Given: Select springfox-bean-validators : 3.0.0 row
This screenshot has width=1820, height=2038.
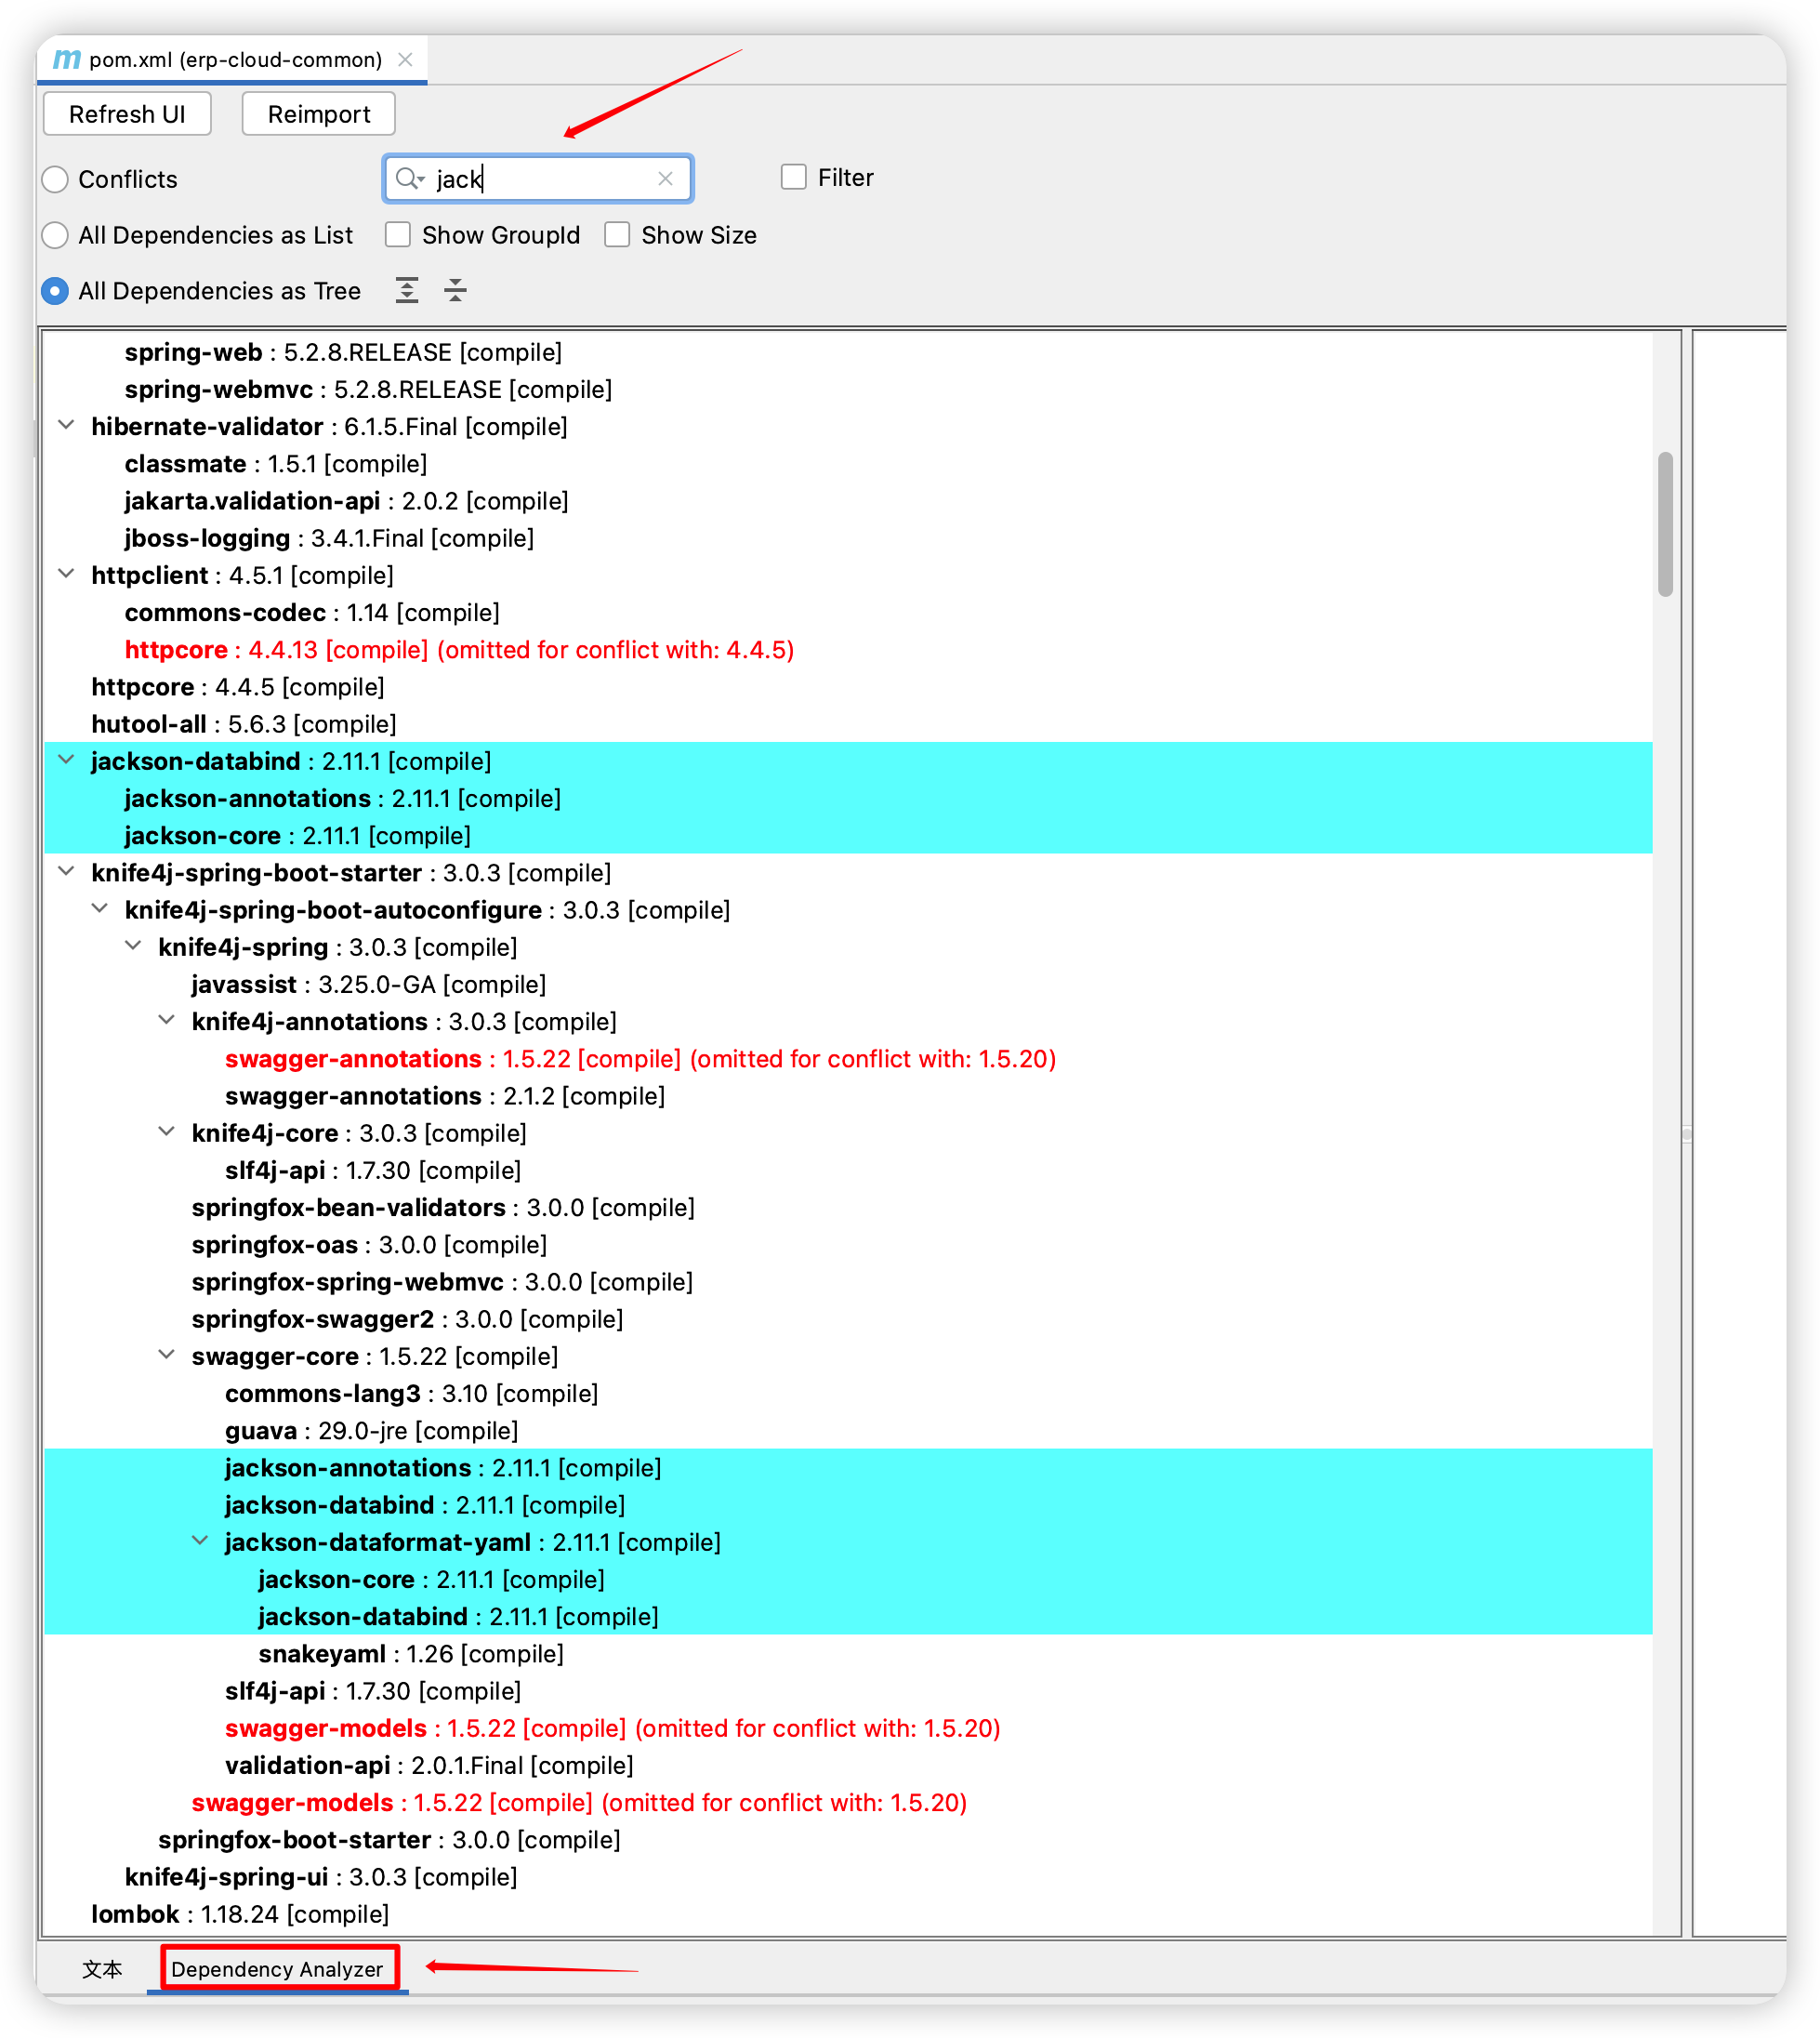Looking at the screenshot, I should pyautogui.click(x=443, y=1207).
